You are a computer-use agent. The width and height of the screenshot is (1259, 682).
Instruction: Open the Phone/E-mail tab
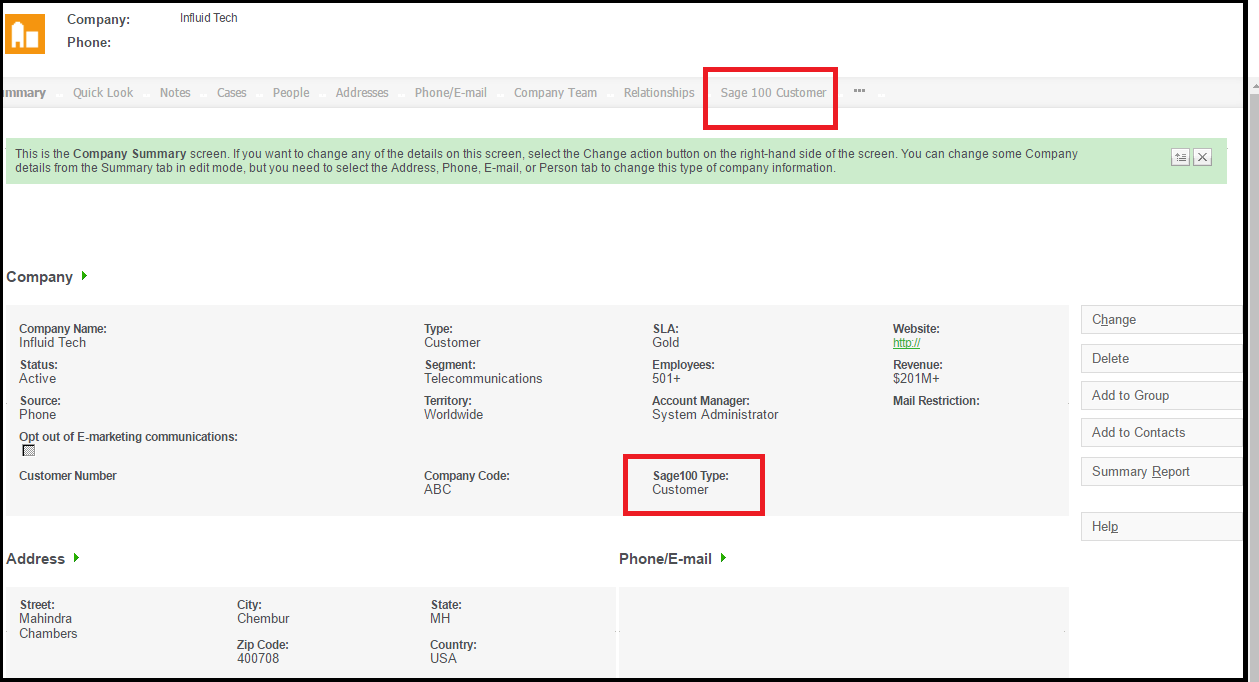451,93
